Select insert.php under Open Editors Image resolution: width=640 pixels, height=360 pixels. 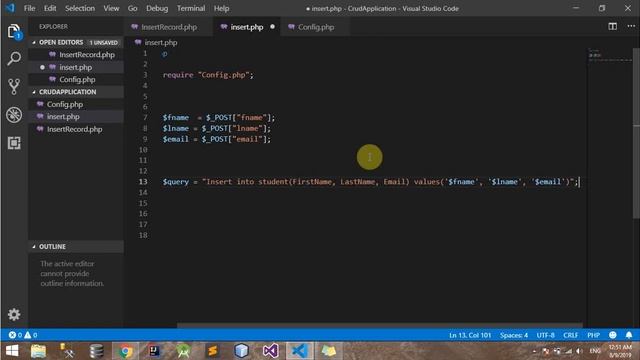tap(76, 67)
